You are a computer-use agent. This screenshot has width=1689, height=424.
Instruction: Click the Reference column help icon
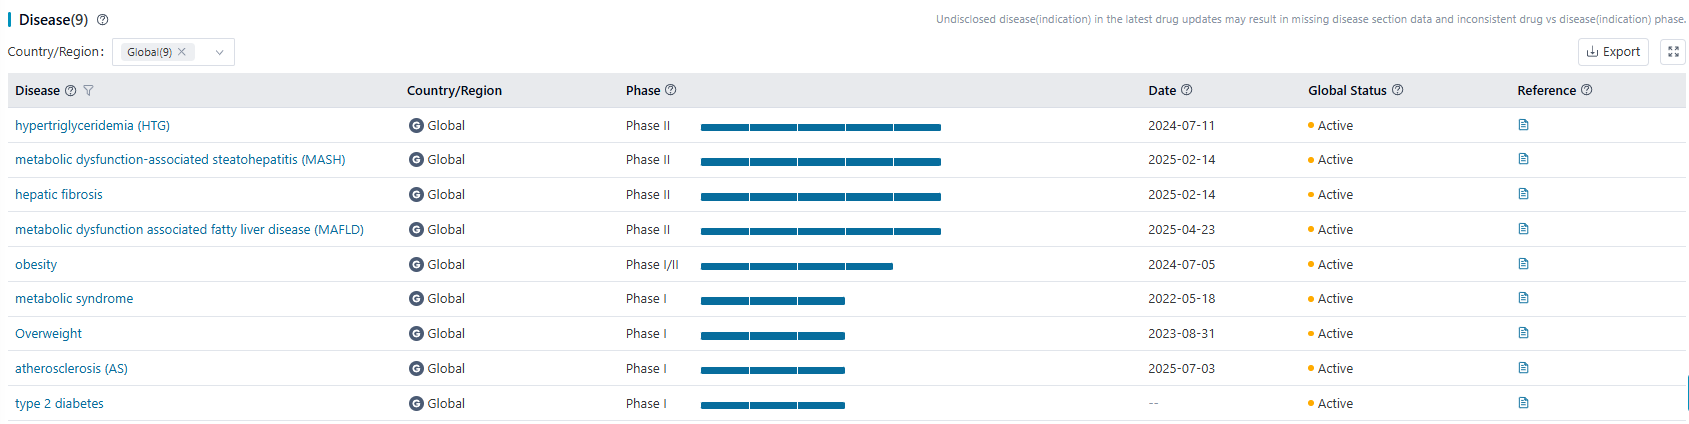pyautogui.click(x=1586, y=90)
